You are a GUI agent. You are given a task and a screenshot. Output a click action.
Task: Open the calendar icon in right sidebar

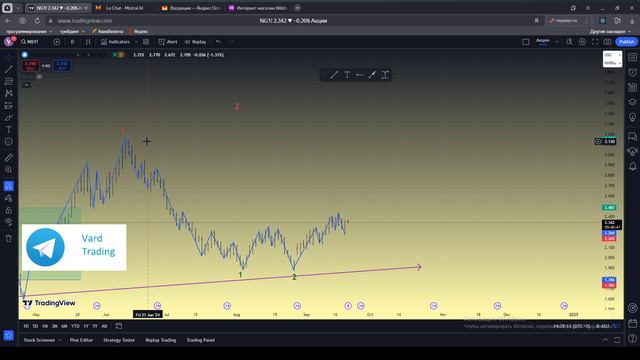633,323
